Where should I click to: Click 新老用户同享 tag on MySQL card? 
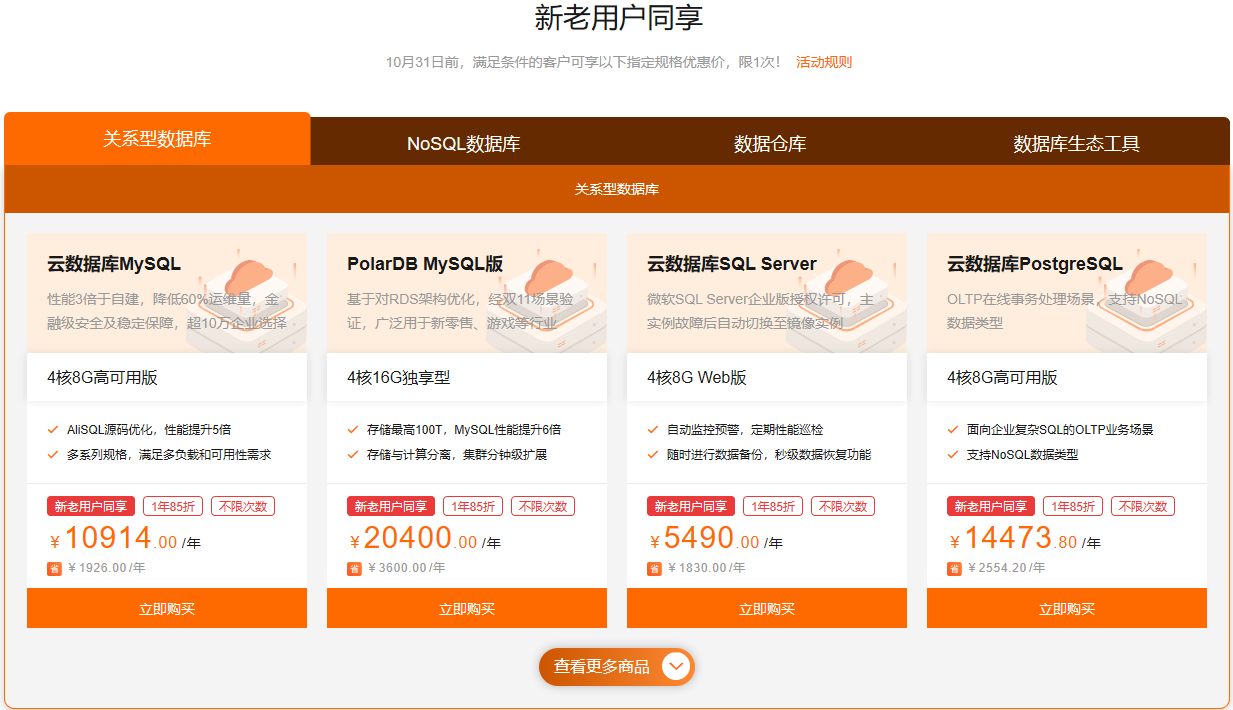91,506
